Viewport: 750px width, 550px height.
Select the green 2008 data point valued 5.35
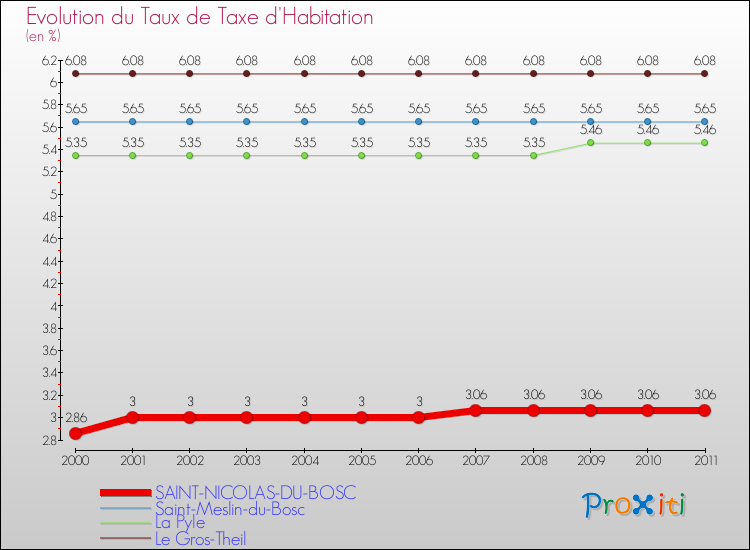(533, 155)
